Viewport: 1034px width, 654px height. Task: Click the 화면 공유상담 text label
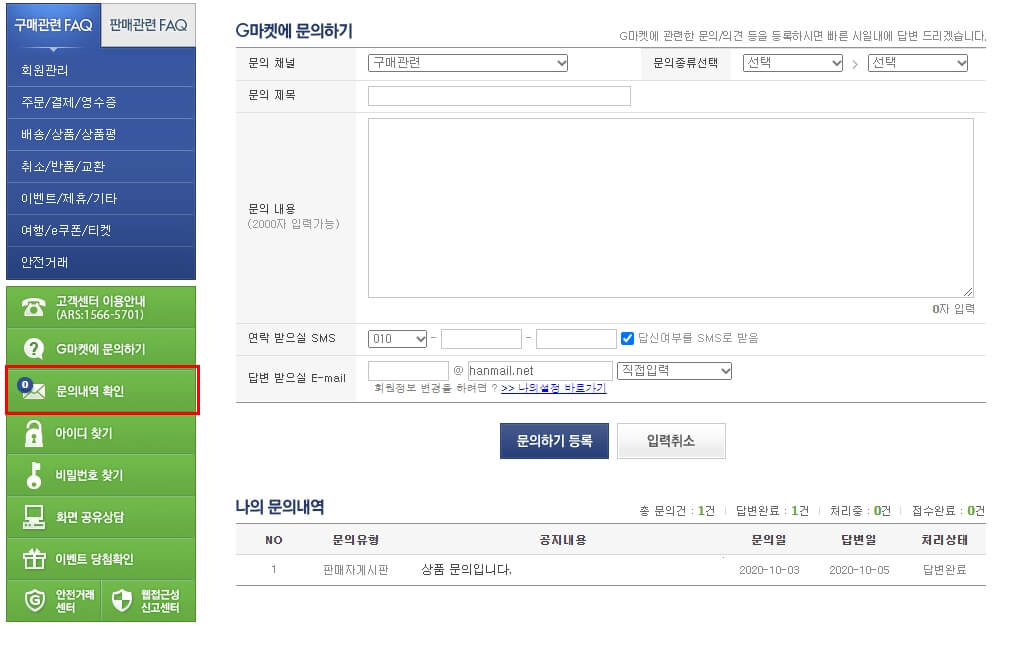[x=90, y=517]
